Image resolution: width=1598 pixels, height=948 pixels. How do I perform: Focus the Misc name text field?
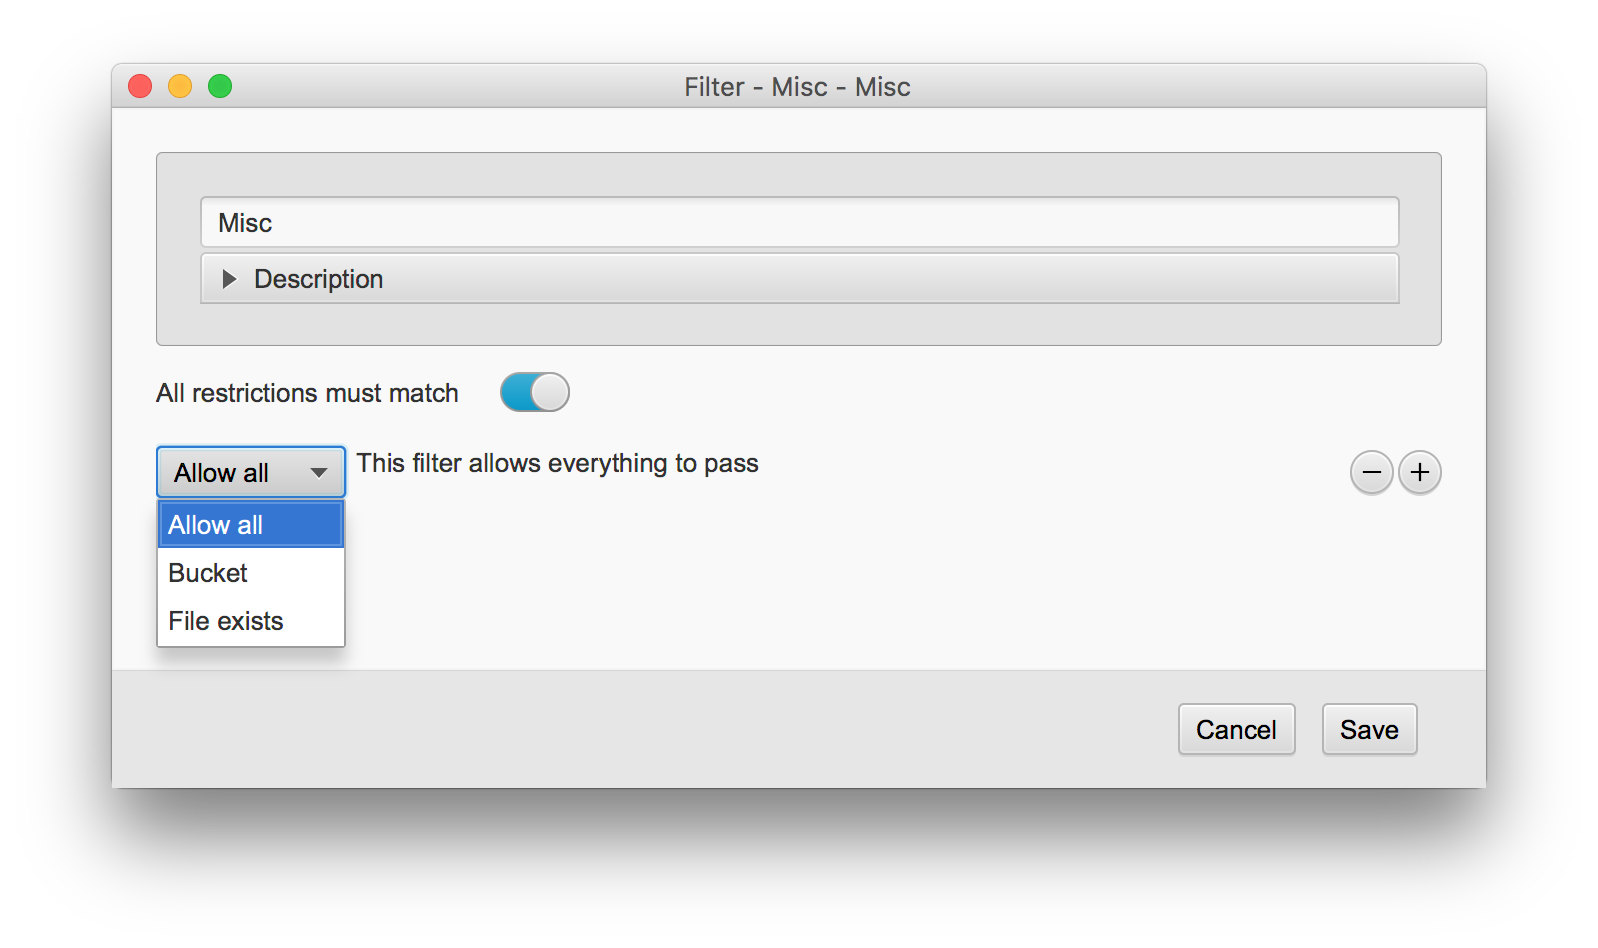coord(800,222)
